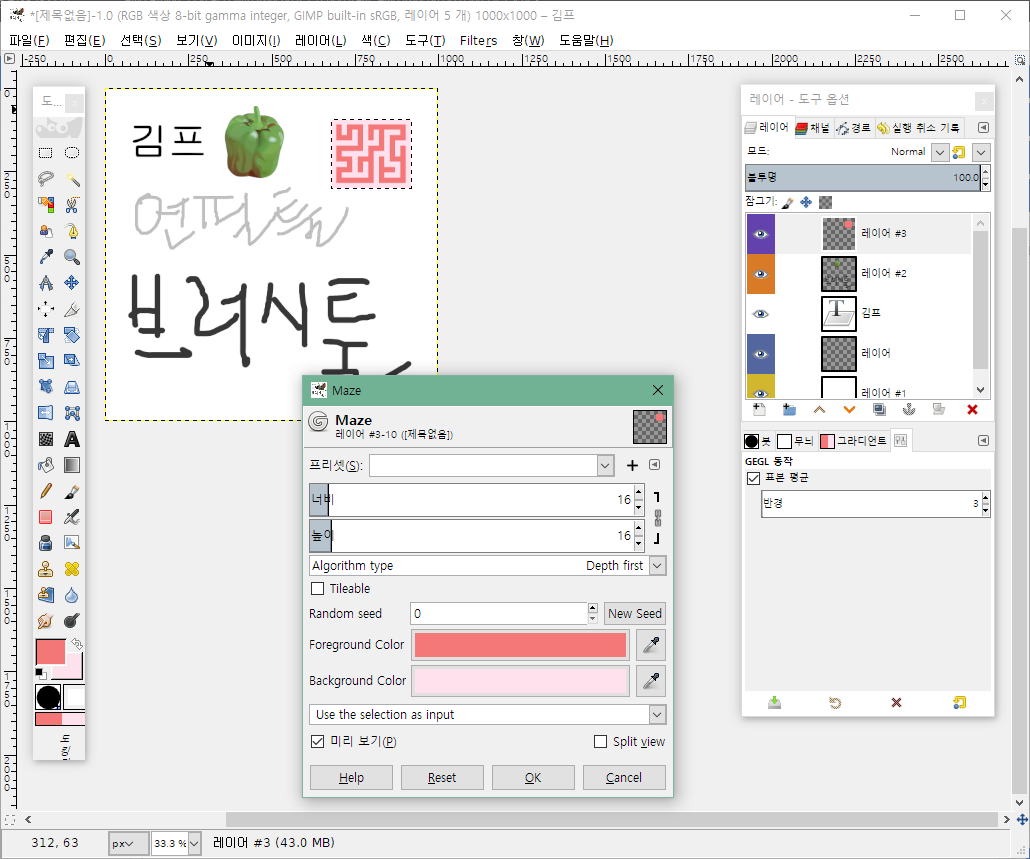Uncheck the 표본 평균 option
The height and width of the screenshot is (859, 1030).
pos(753,478)
